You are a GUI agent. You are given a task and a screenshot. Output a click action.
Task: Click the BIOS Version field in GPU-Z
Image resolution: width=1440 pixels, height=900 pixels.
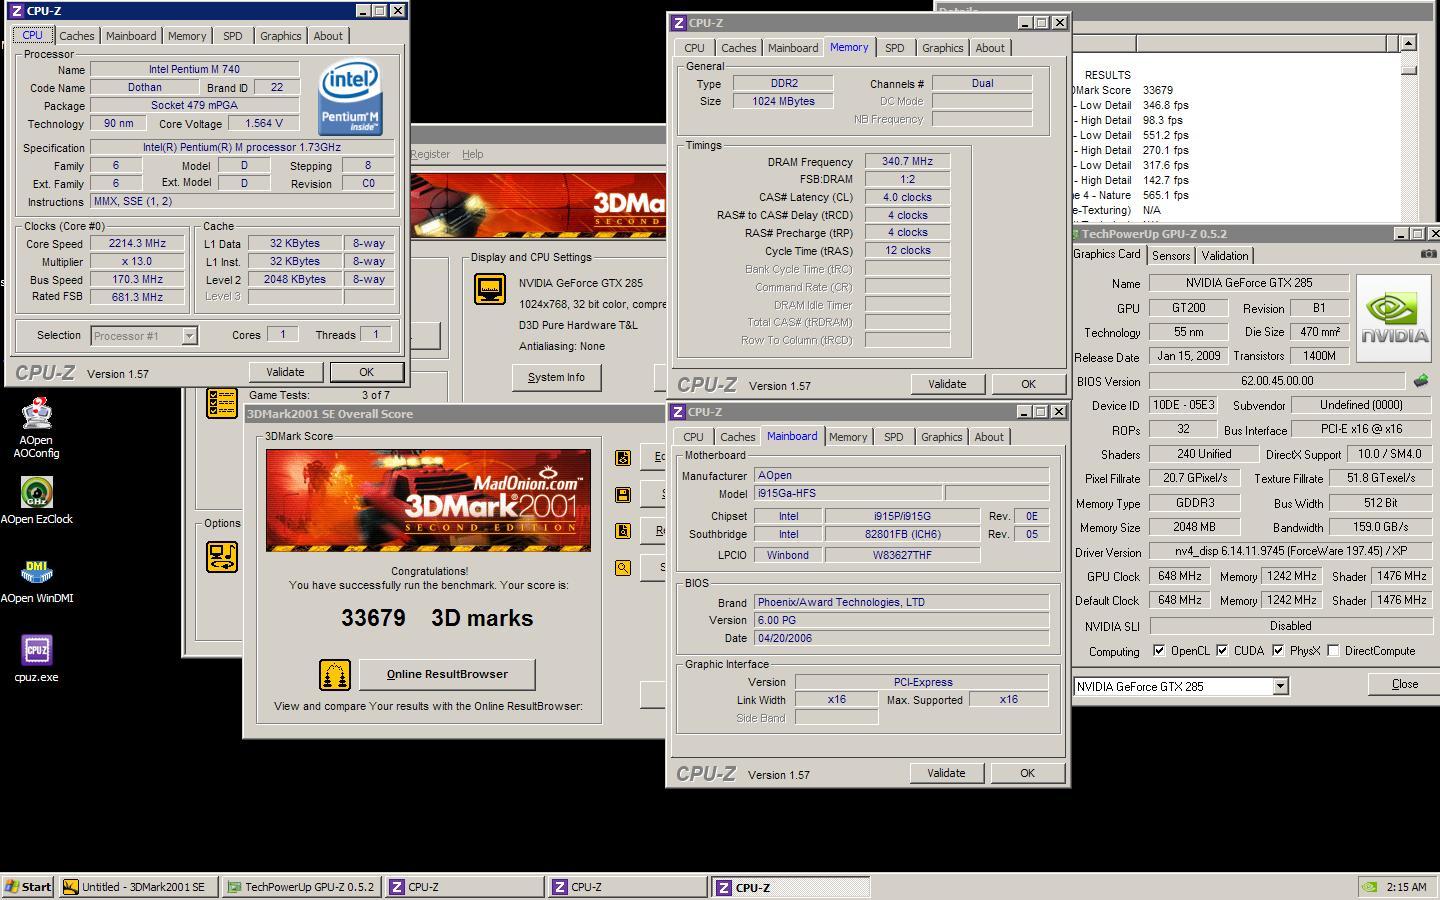point(1277,381)
